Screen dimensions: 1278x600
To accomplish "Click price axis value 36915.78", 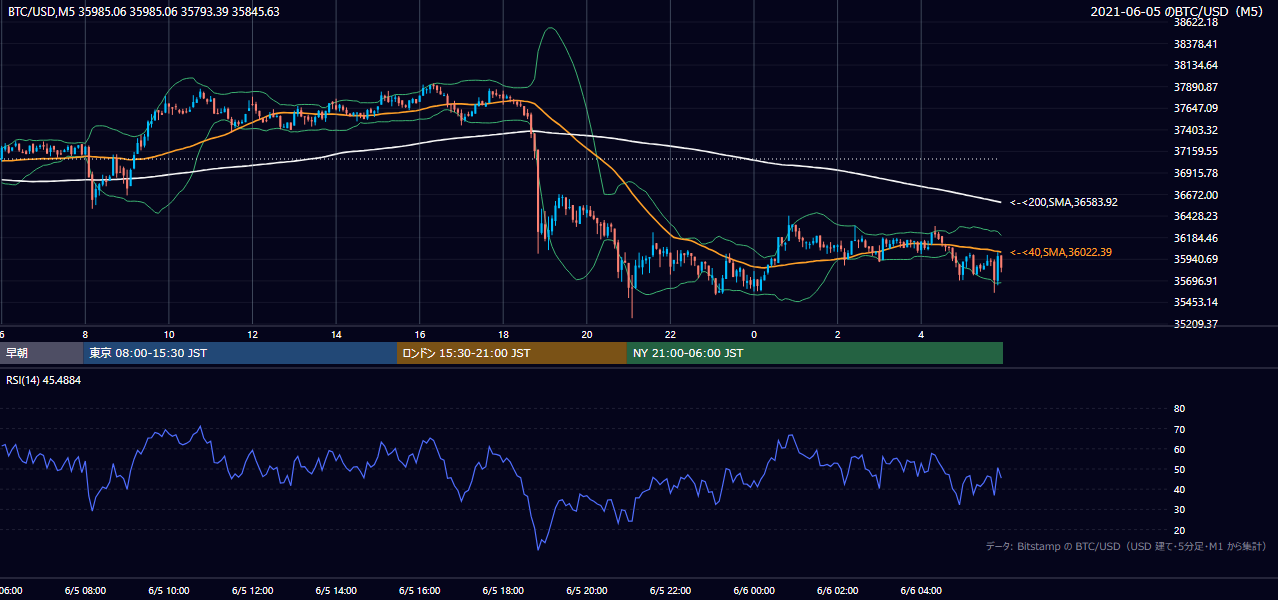I will (1195, 173).
